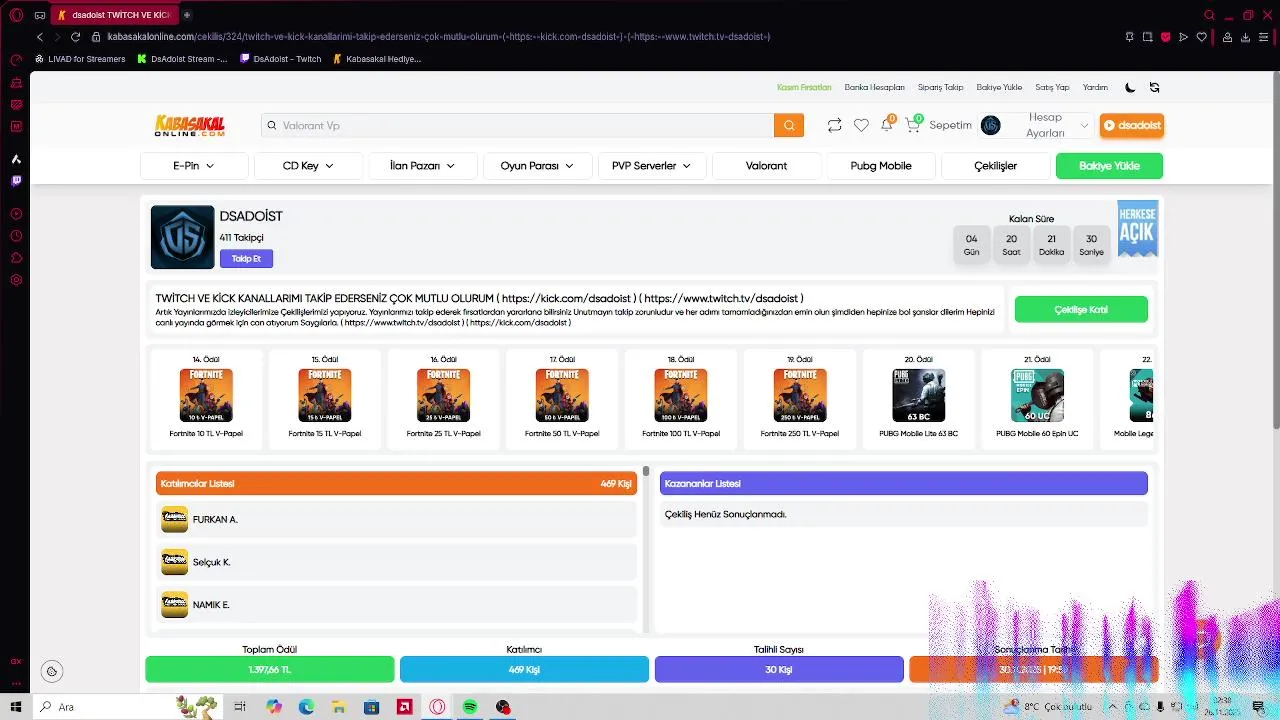
Task: Click the Kabasakal Online logo
Action: click(x=189, y=125)
